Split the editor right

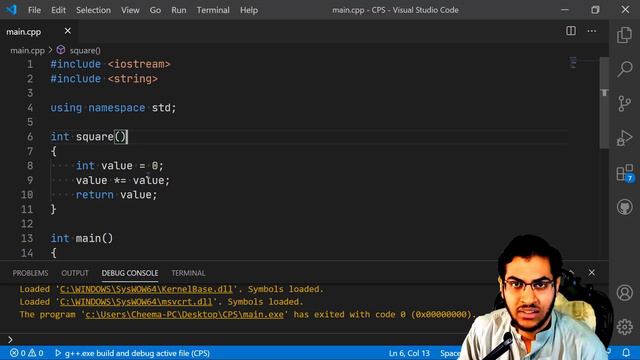pos(571,31)
